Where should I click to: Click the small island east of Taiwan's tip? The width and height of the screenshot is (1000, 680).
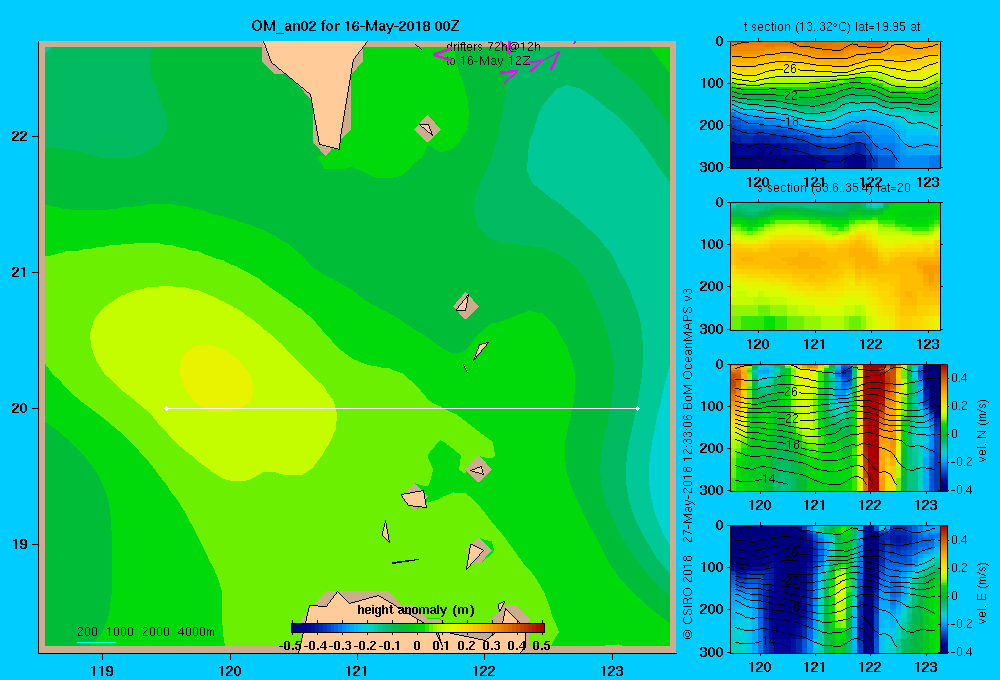click(427, 128)
